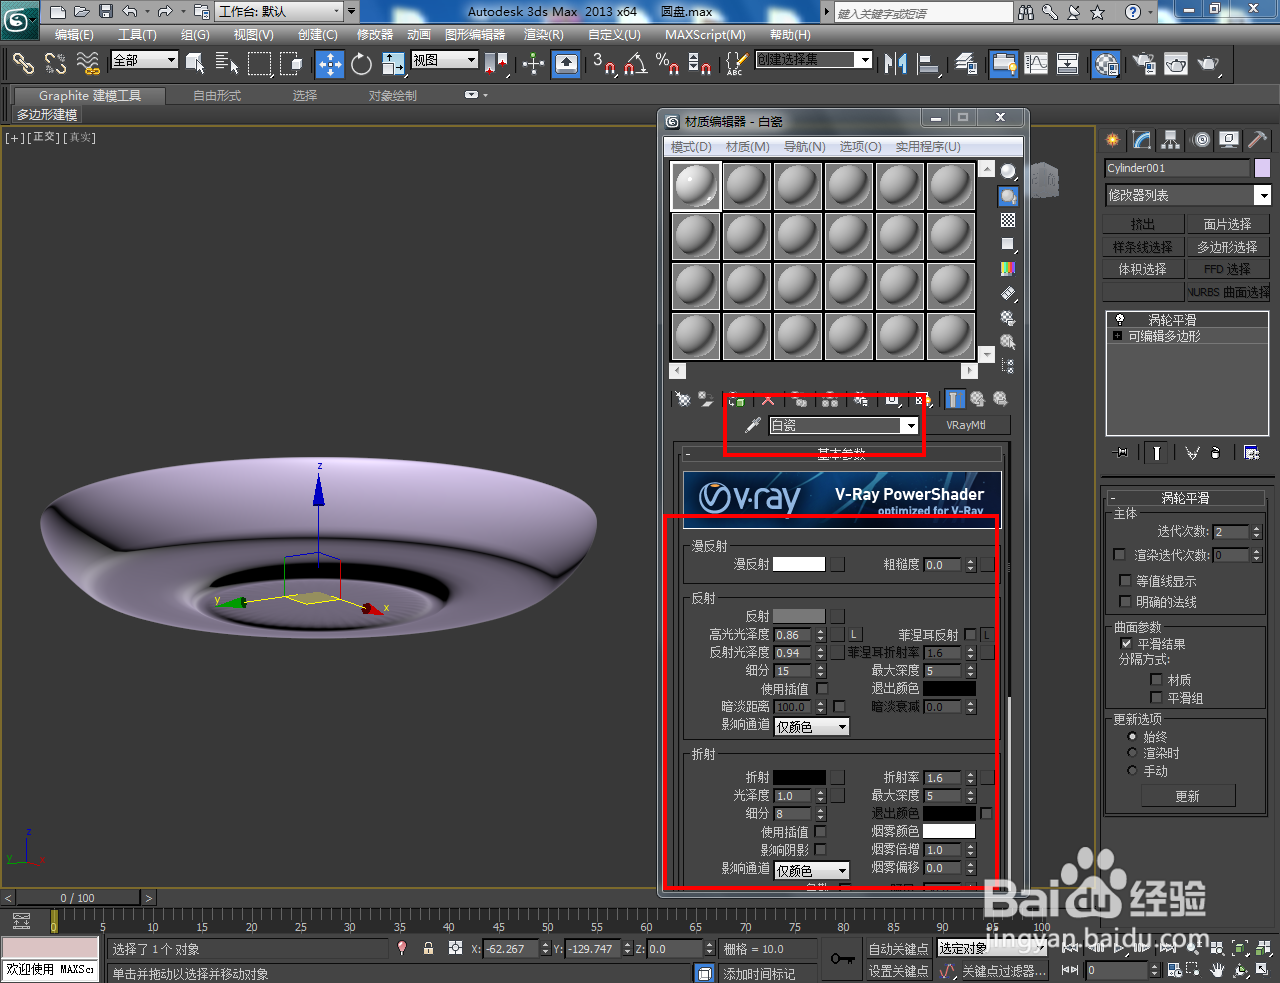
Task: Open the MAXScript(M) menu
Action: click(x=705, y=35)
